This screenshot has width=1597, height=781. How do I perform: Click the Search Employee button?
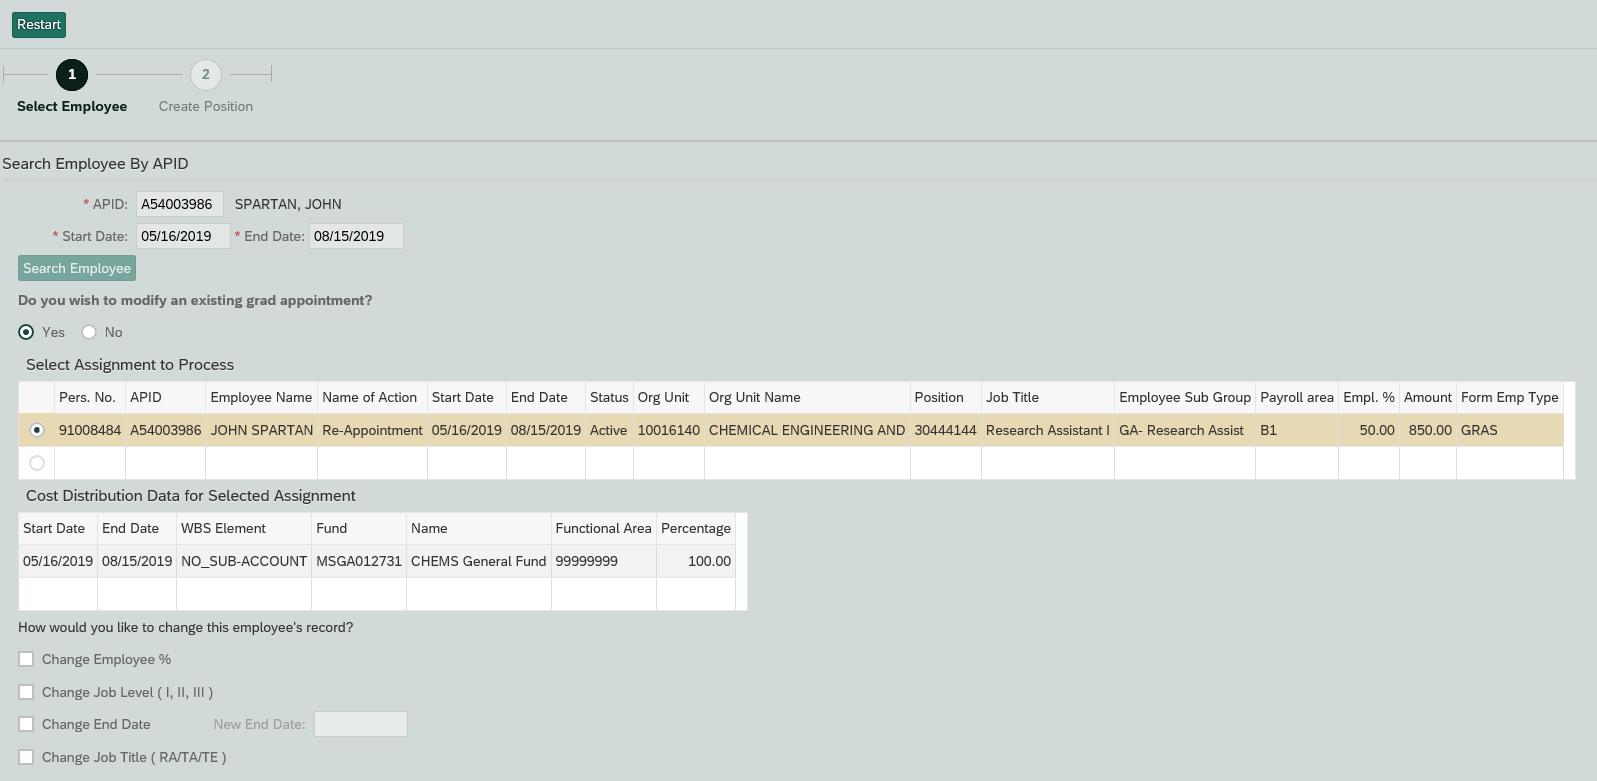coord(77,268)
